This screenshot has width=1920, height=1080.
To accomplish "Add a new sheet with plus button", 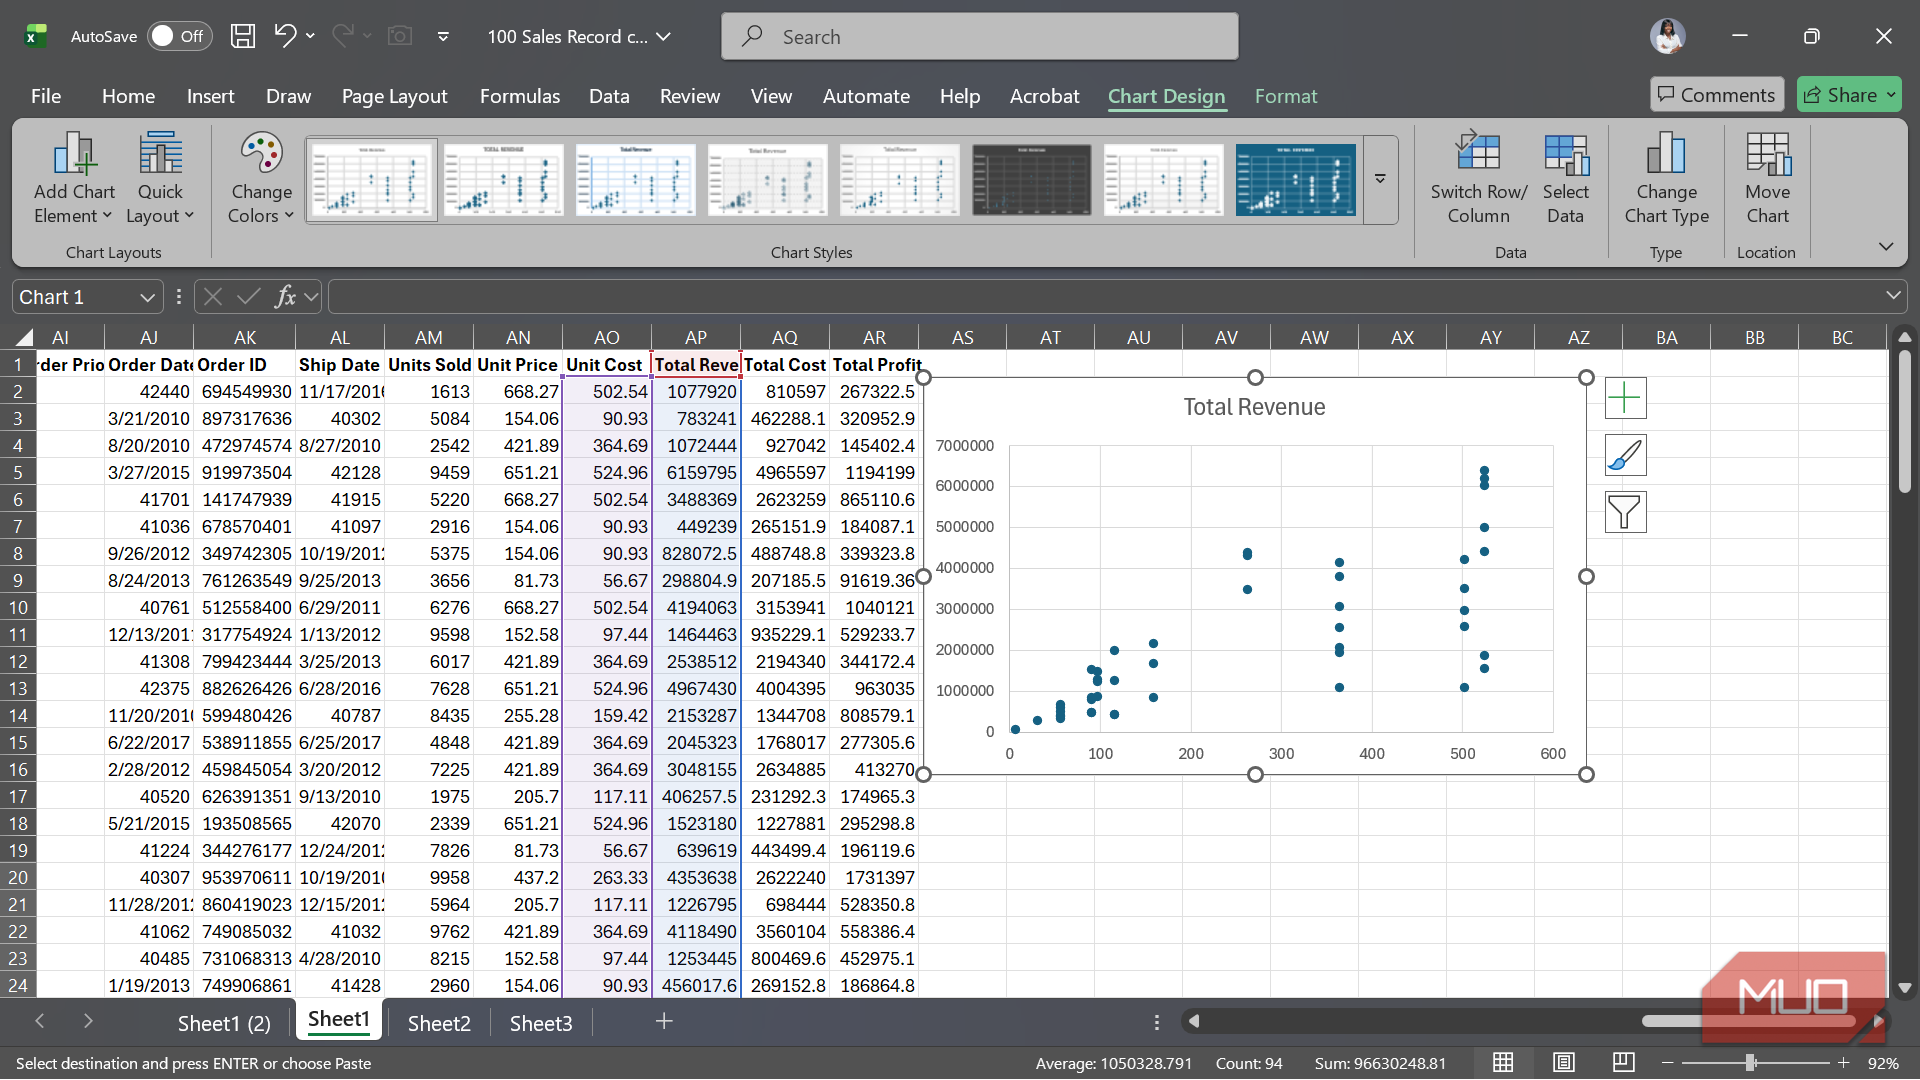I will coord(664,1021).
